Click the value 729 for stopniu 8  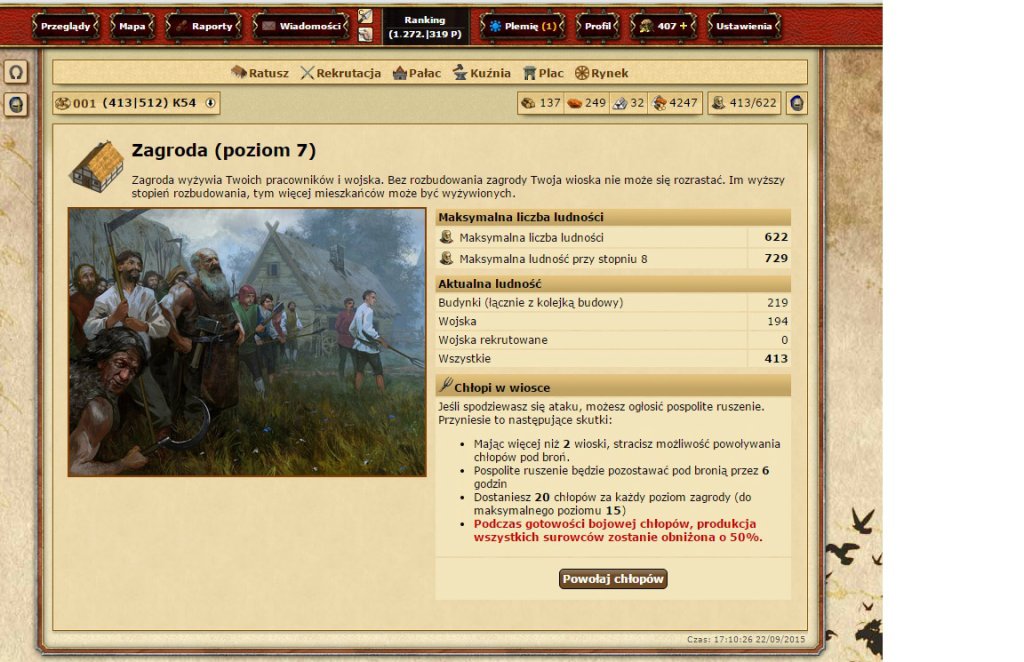point(776,258)
